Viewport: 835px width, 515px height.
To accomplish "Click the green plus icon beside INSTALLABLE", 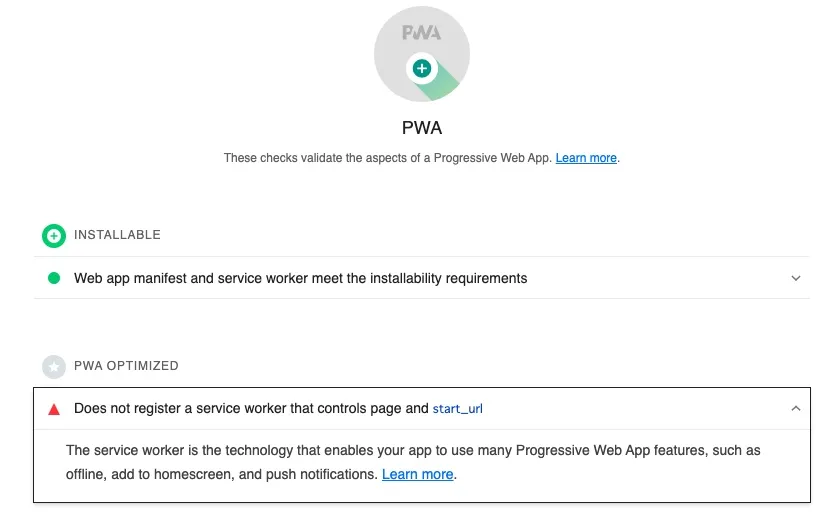I will click(x=53, y=235).
